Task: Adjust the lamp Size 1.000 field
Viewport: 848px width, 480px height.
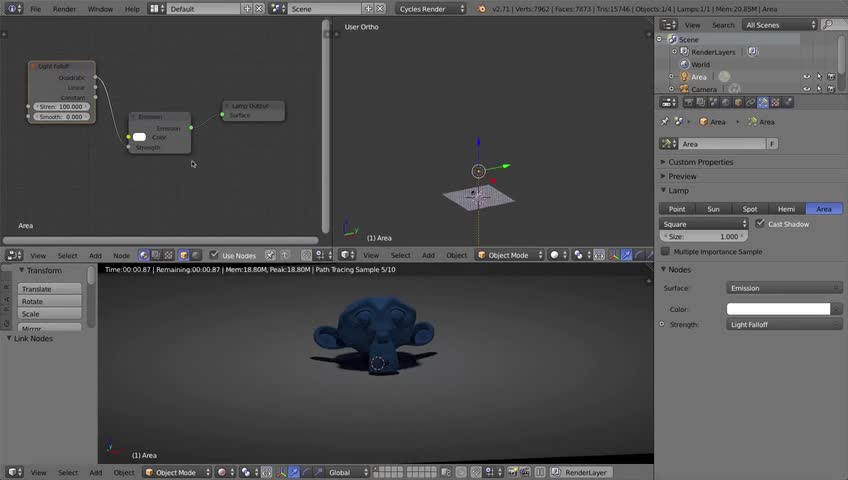Action: [x=704, y=236]
